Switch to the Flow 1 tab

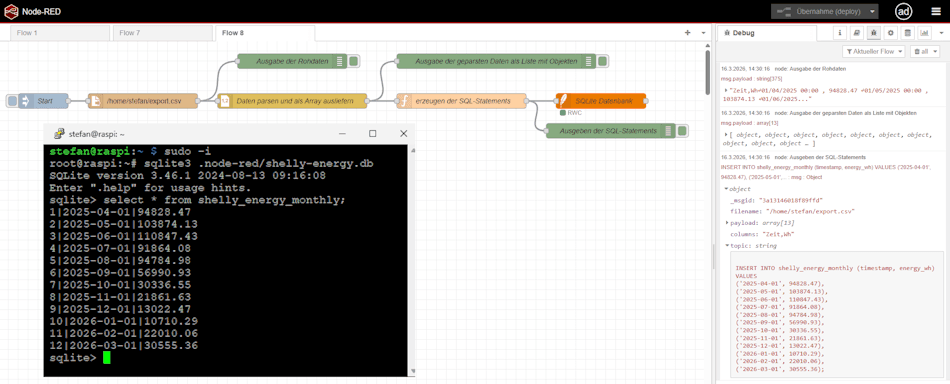pyautogui.click(x=59, y=33)
